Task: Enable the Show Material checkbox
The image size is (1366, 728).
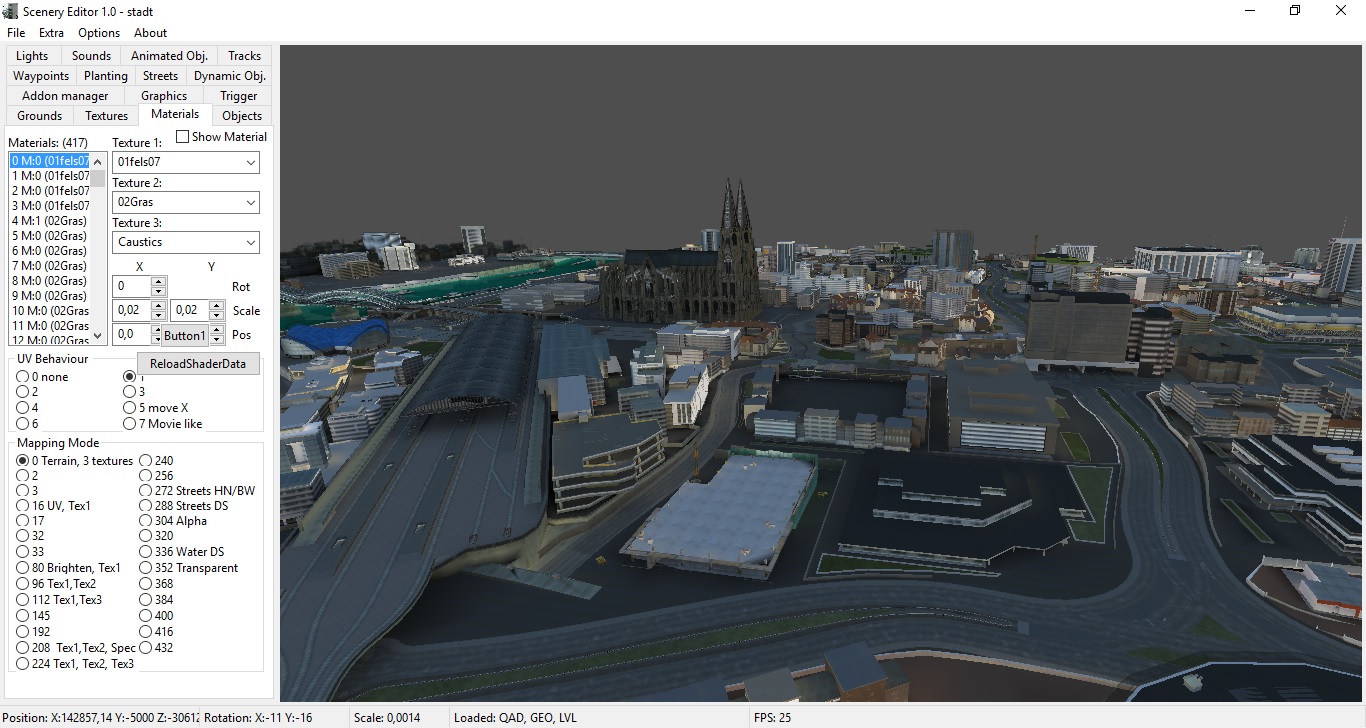Action: coord(183,137)
